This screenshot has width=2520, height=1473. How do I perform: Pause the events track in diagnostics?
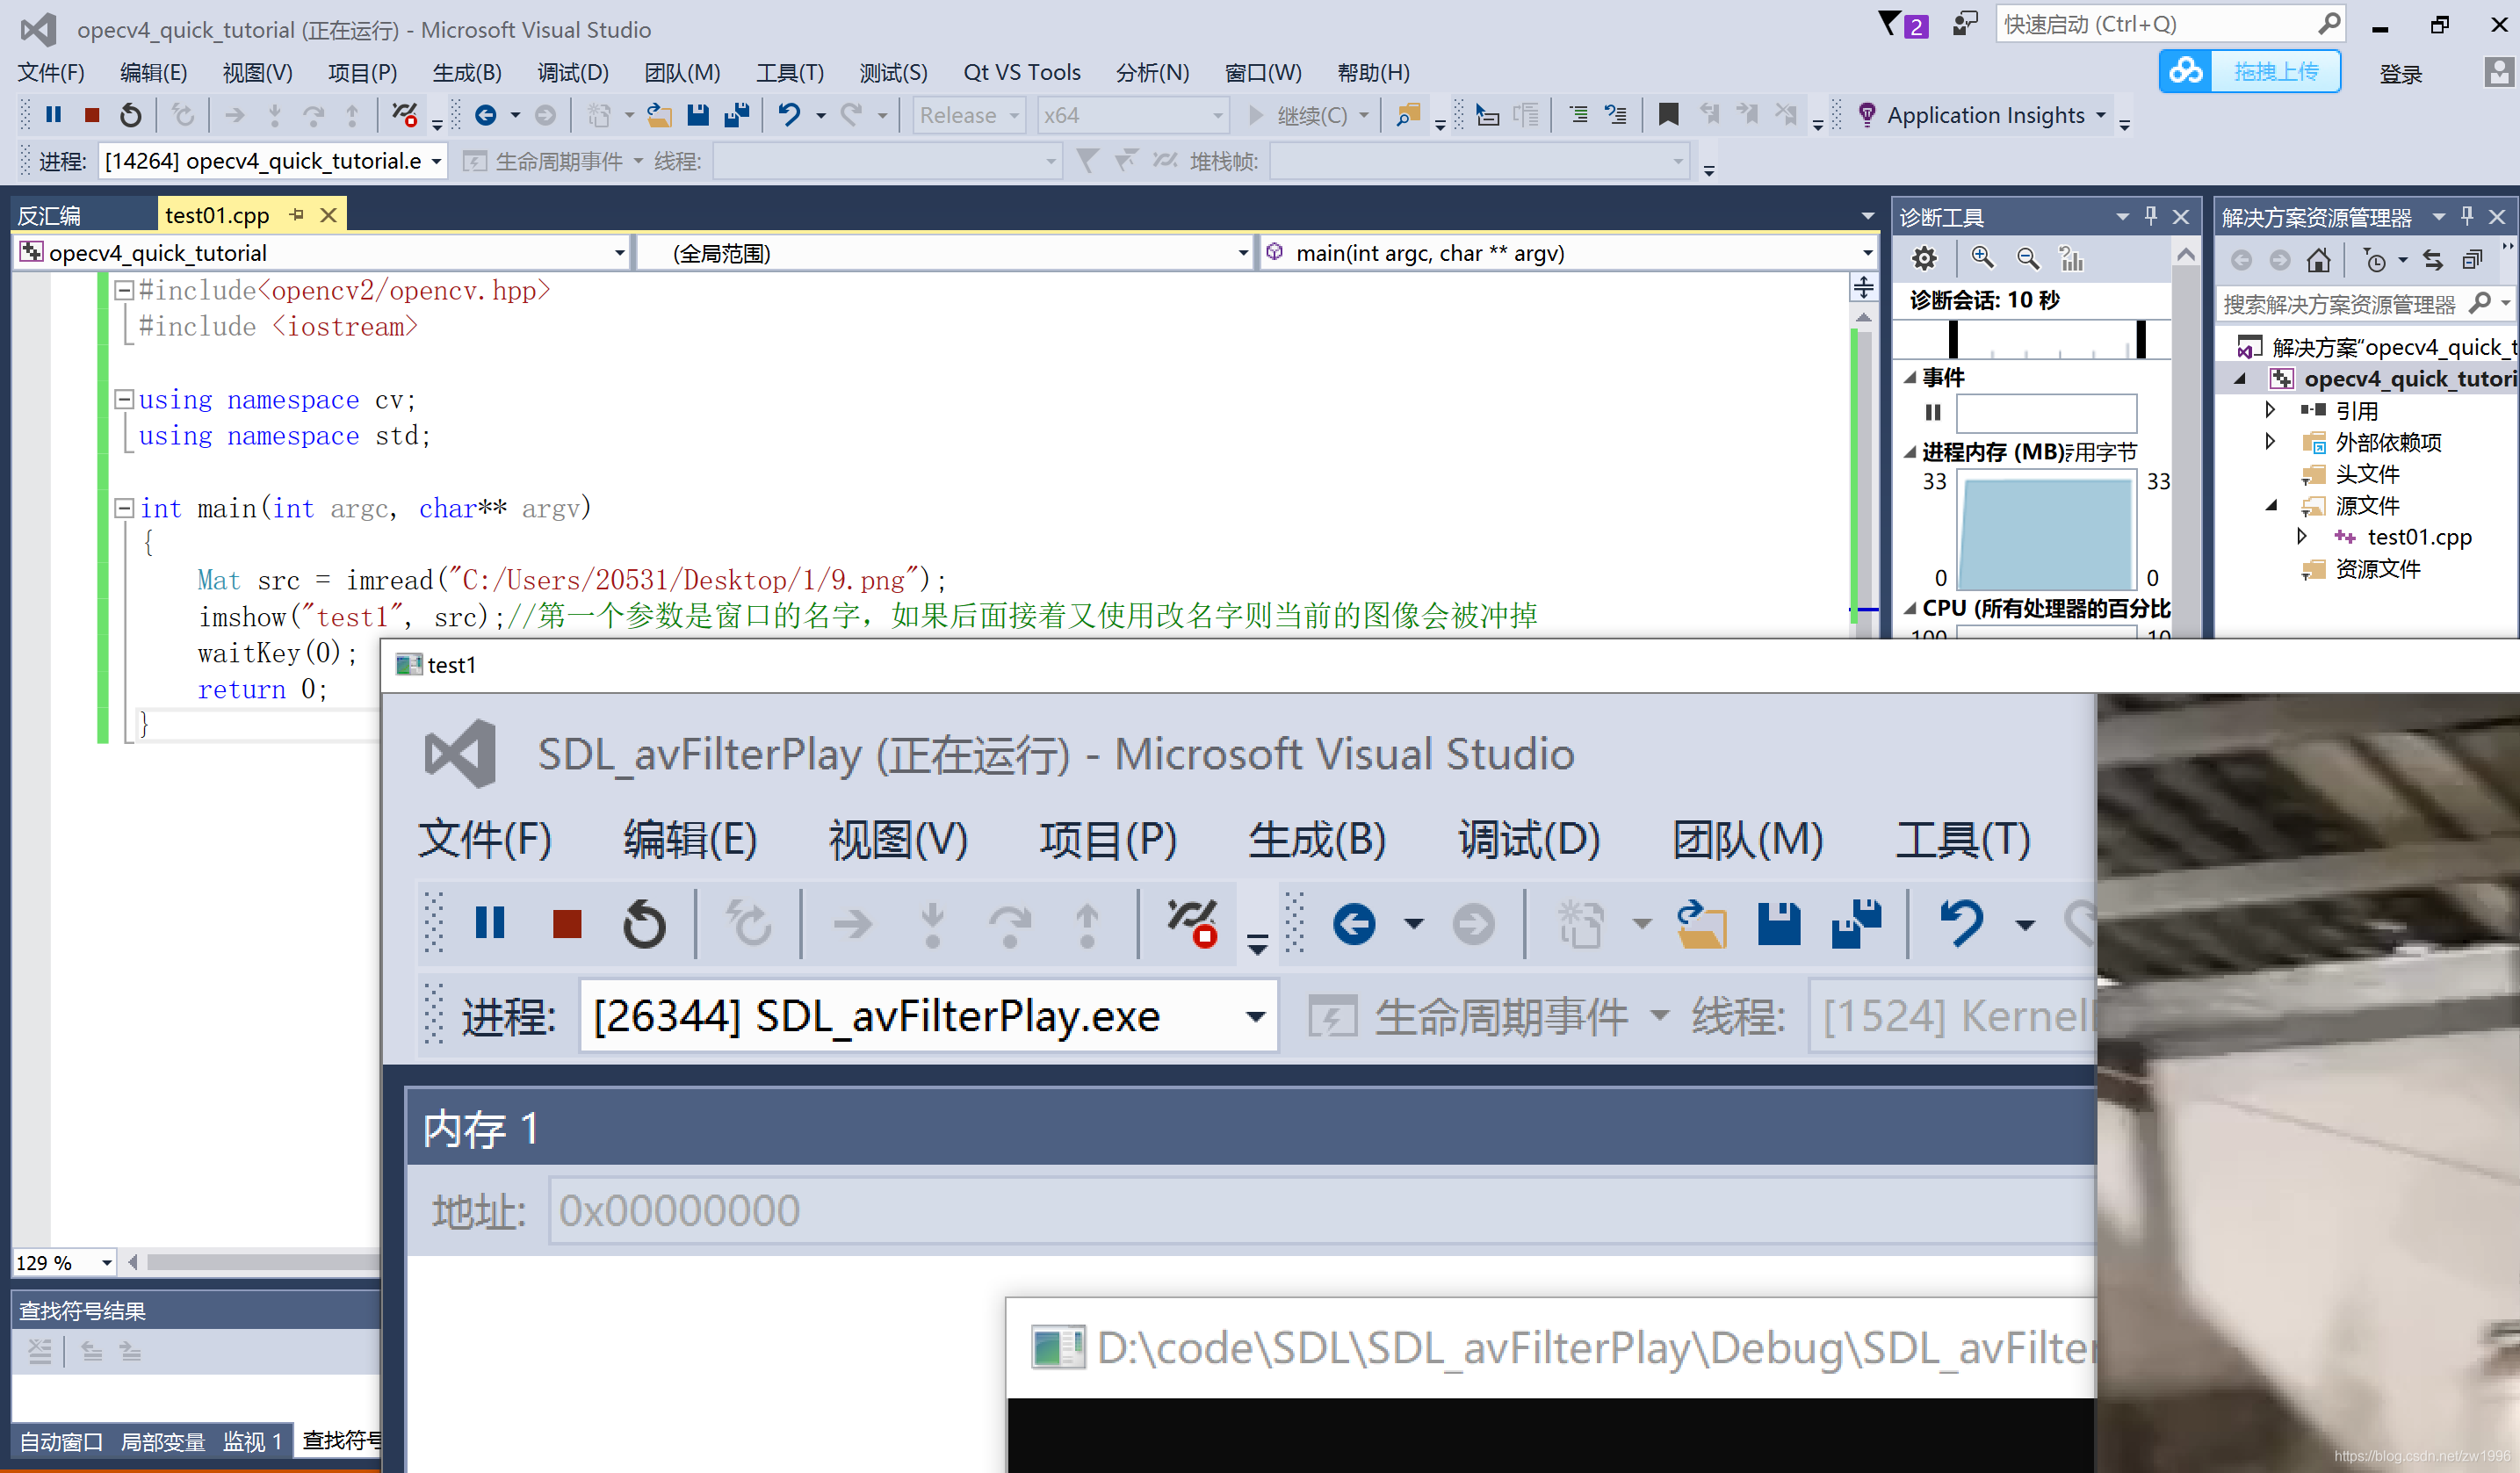pos(1933,412)
